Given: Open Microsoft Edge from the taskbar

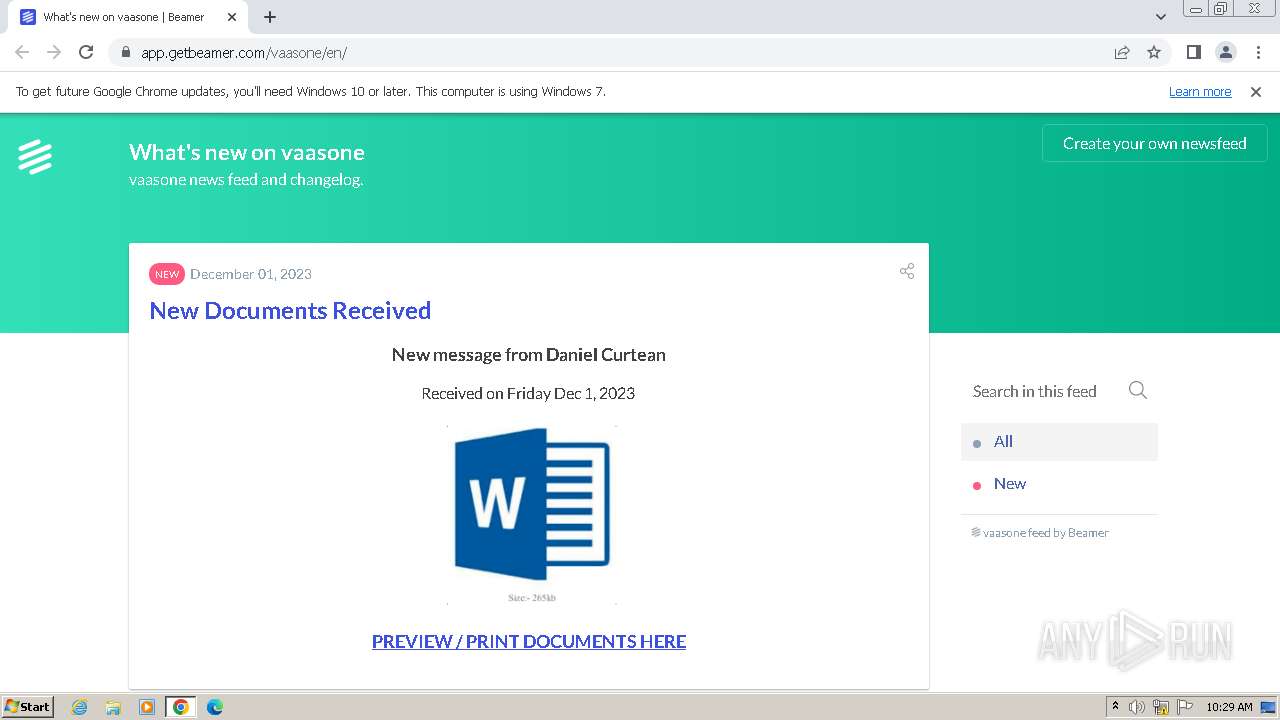Looking at the screenshot, I should coord(215,707).
